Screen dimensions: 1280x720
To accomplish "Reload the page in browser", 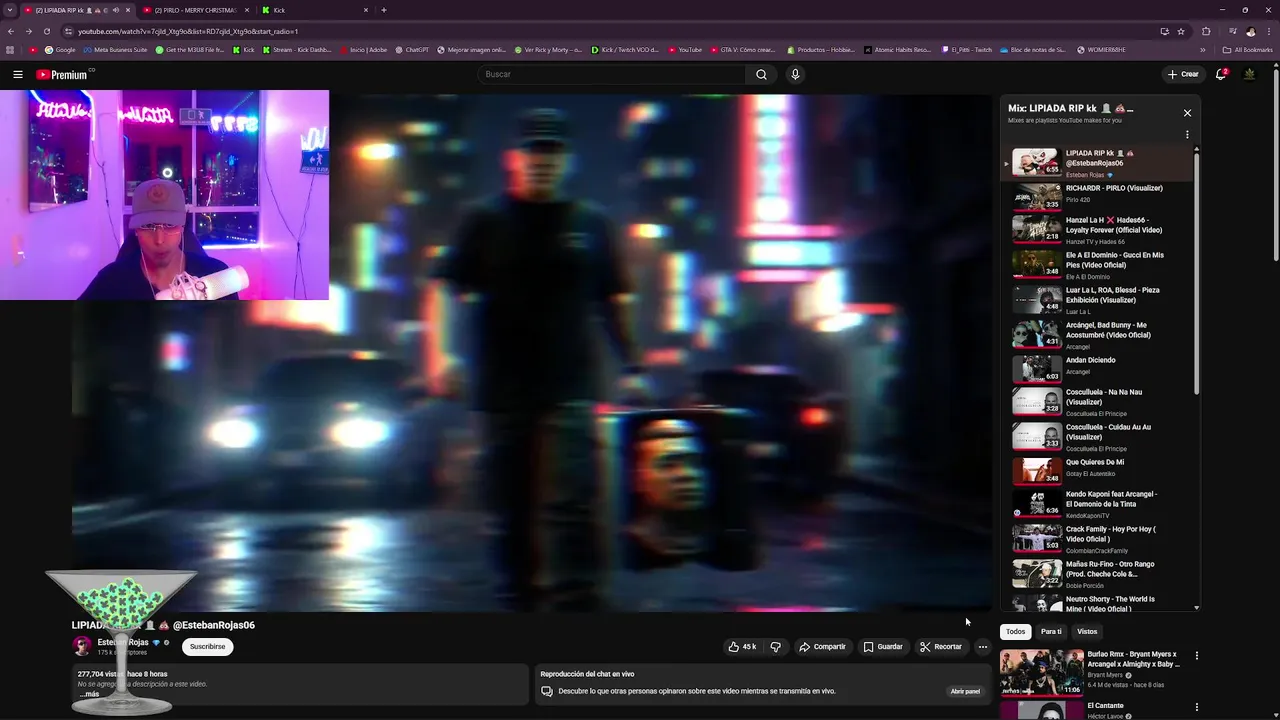I will pyautogui.click(x=46, y=31).
